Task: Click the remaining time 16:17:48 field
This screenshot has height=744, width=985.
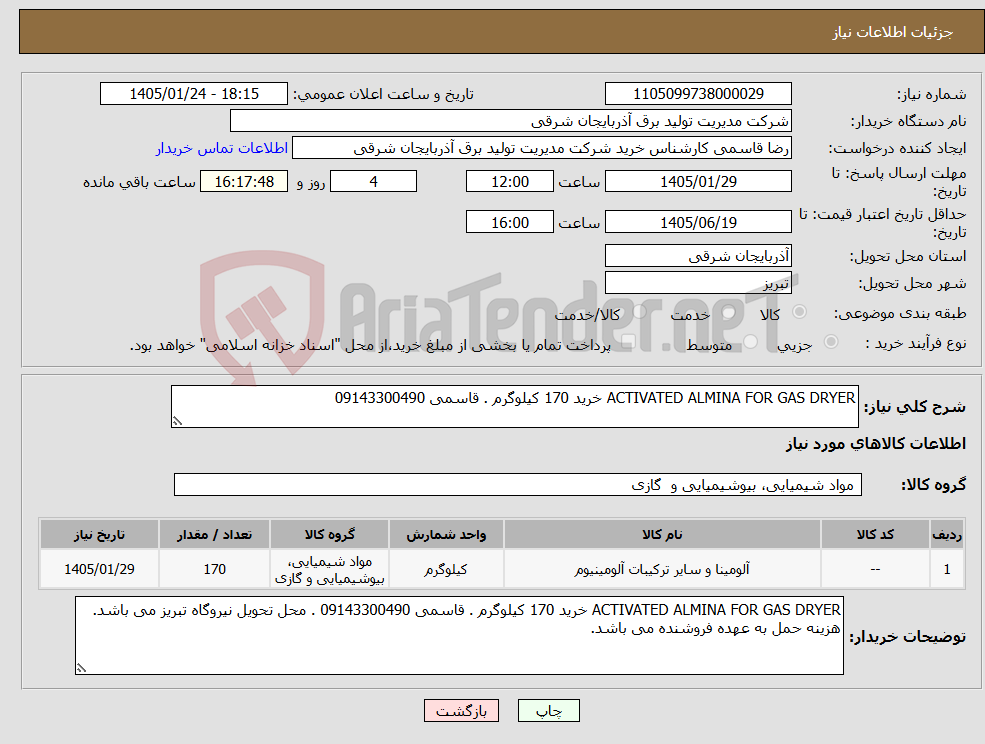Action: [x=244, y=182]
